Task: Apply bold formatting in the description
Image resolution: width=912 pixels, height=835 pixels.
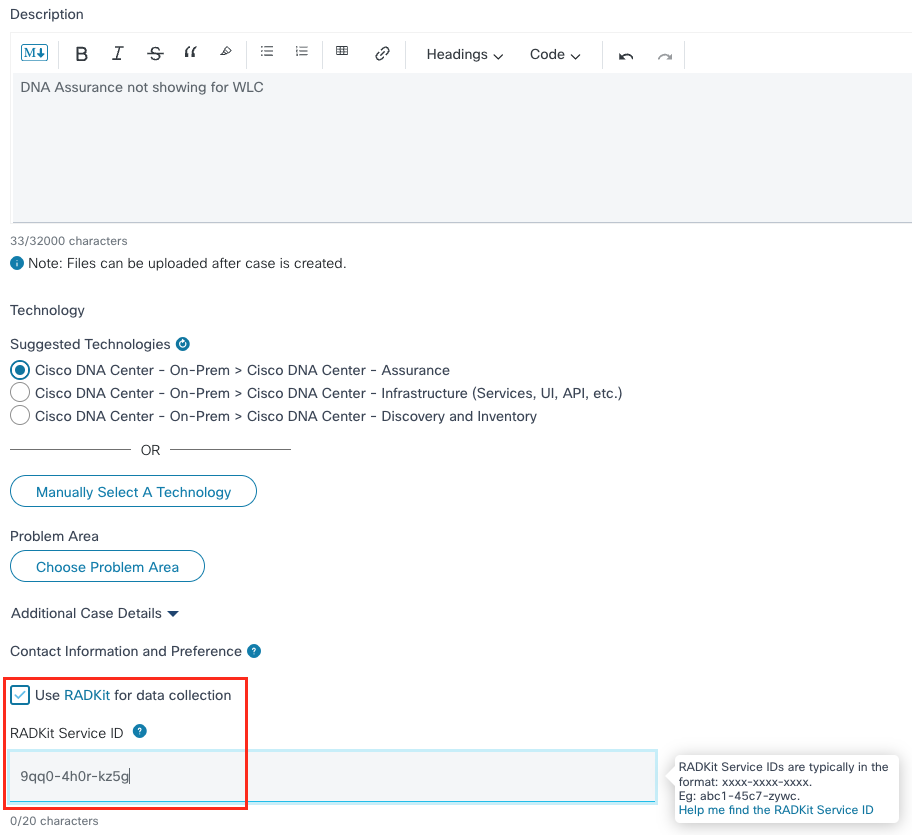Action: (x=81, y=54)
